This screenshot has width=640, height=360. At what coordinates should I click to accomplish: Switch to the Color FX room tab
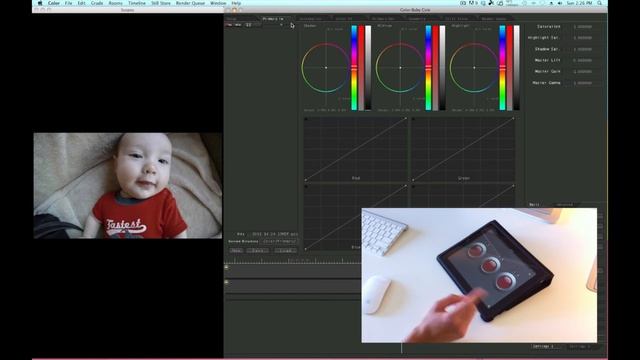tap(344, 19)
